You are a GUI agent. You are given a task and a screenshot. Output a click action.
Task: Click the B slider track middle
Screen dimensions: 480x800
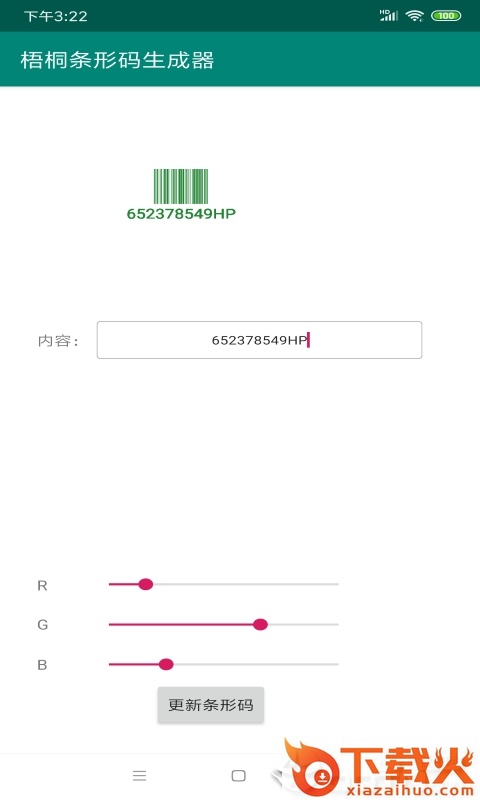coord(223,664)
